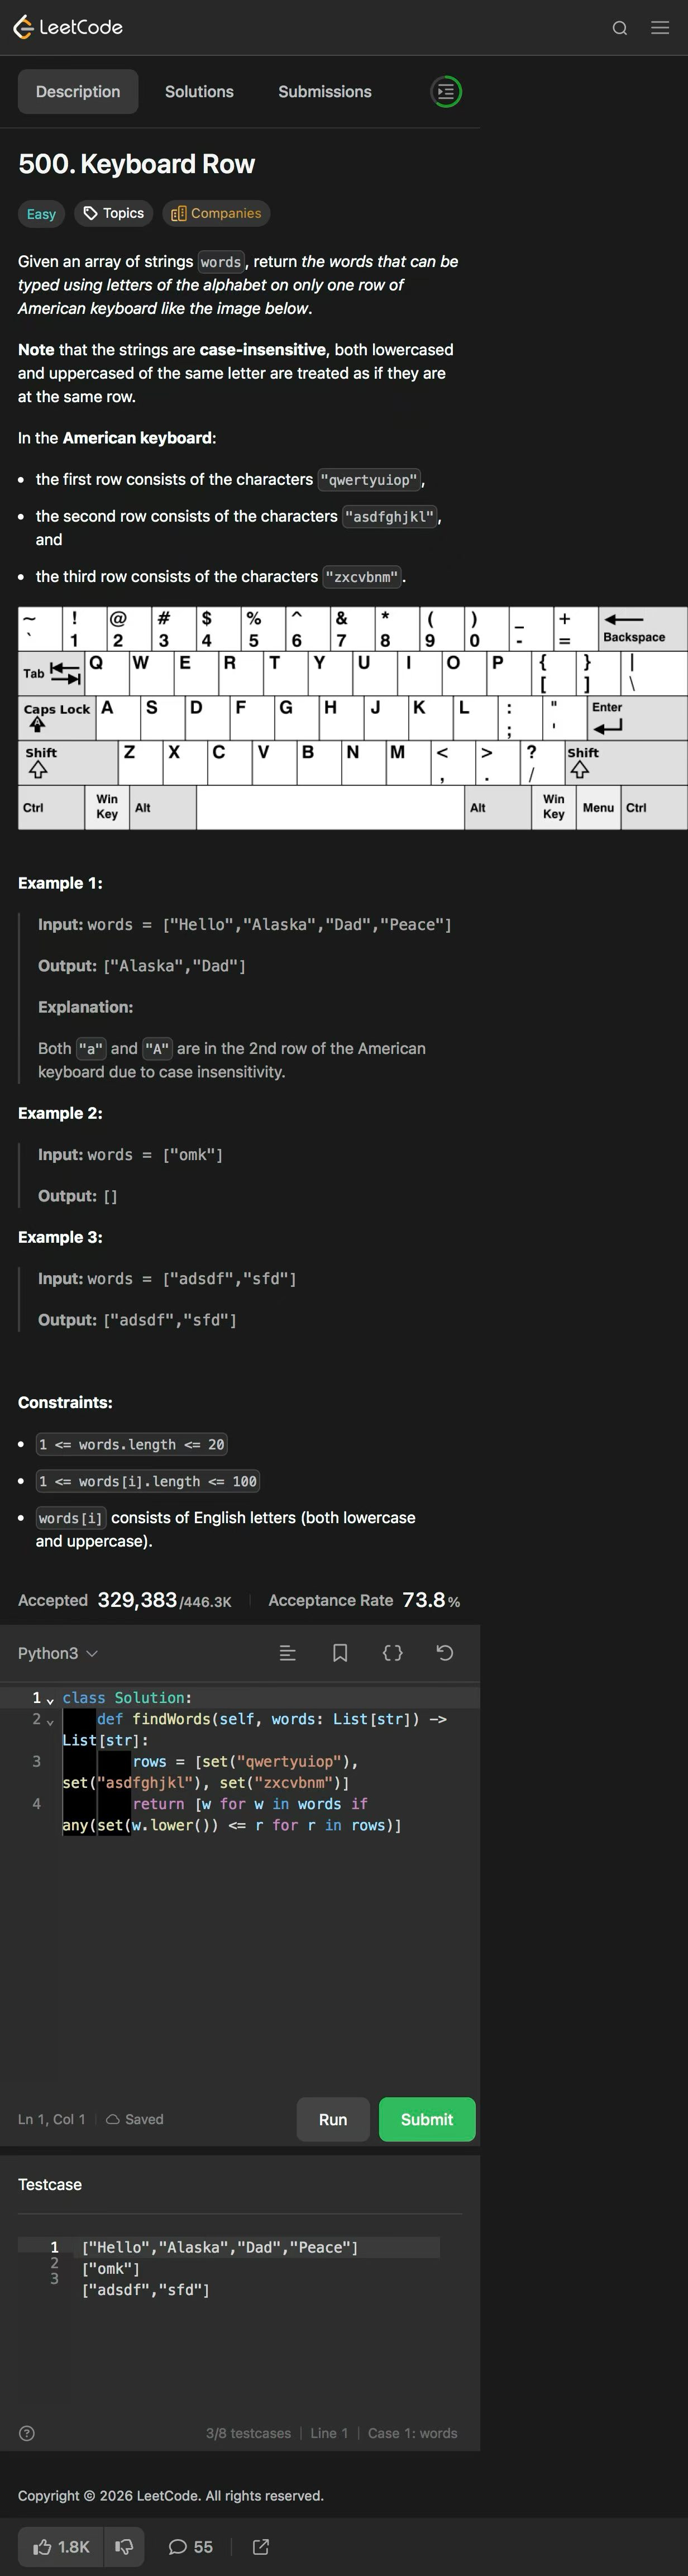Click the green problem list icon
The width and height of the screenshot is (688, 2576).
tap(446, 92)
